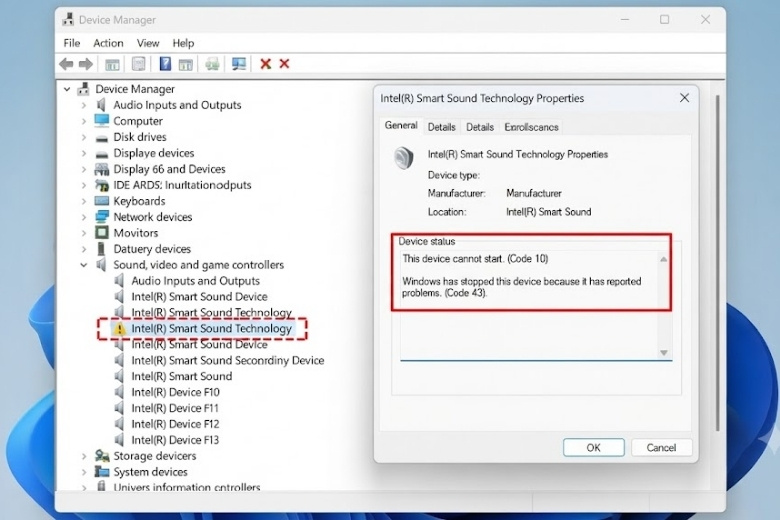Click Cancel in the Properties dialog
780x520 pixels.
pyautogui.click(x=661, y=447)
